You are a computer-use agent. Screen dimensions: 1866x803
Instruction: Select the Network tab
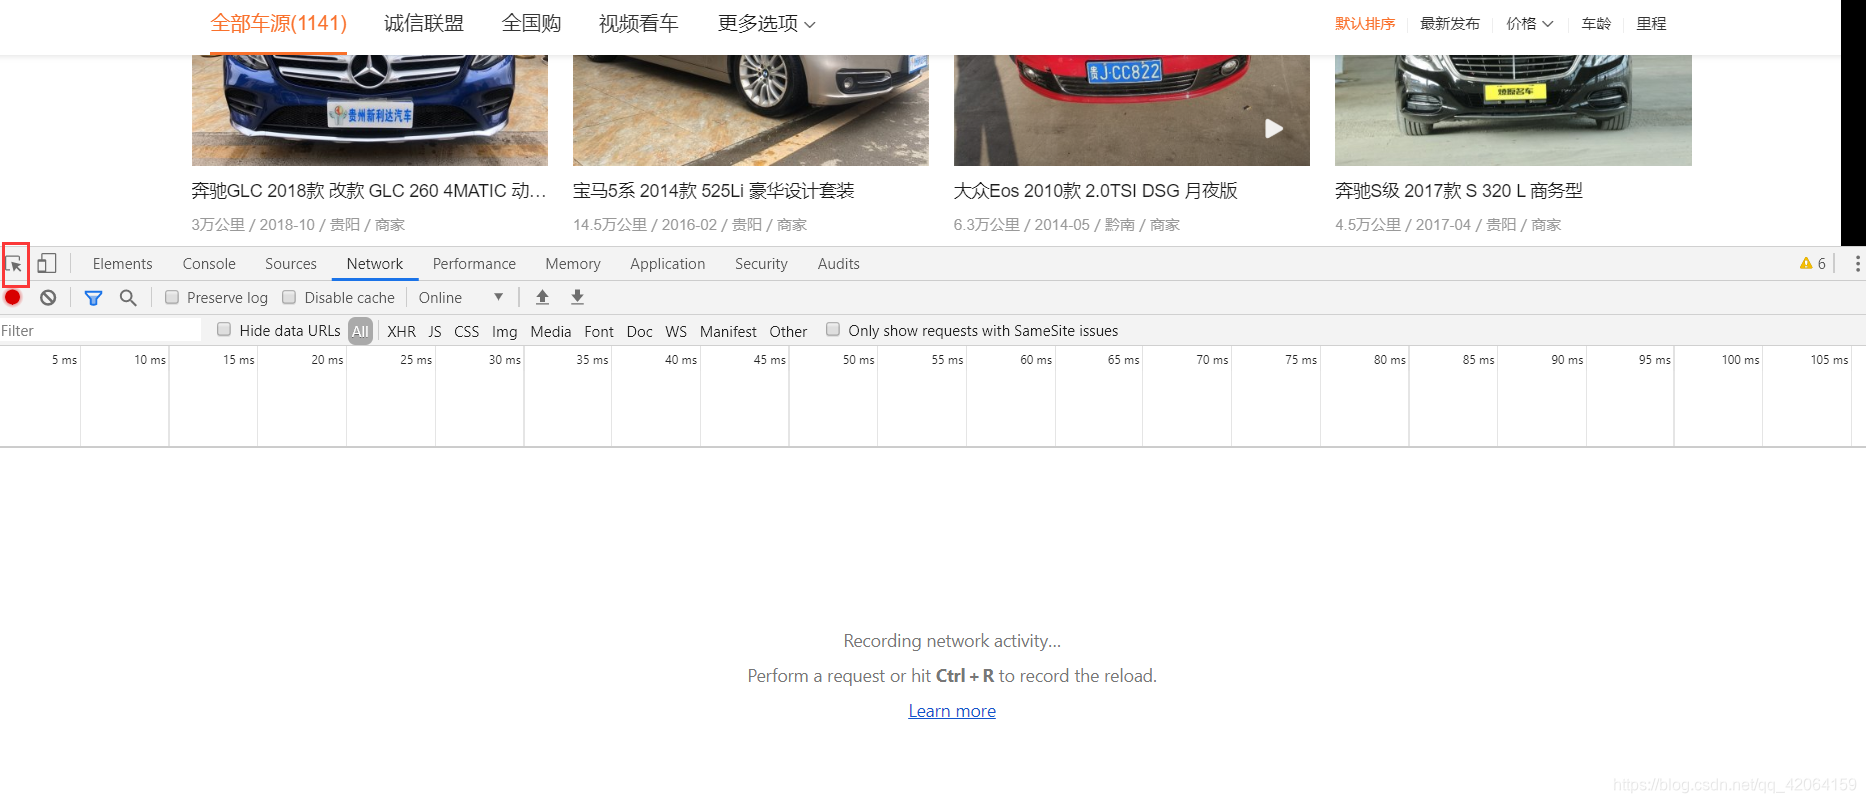(375, 263)
